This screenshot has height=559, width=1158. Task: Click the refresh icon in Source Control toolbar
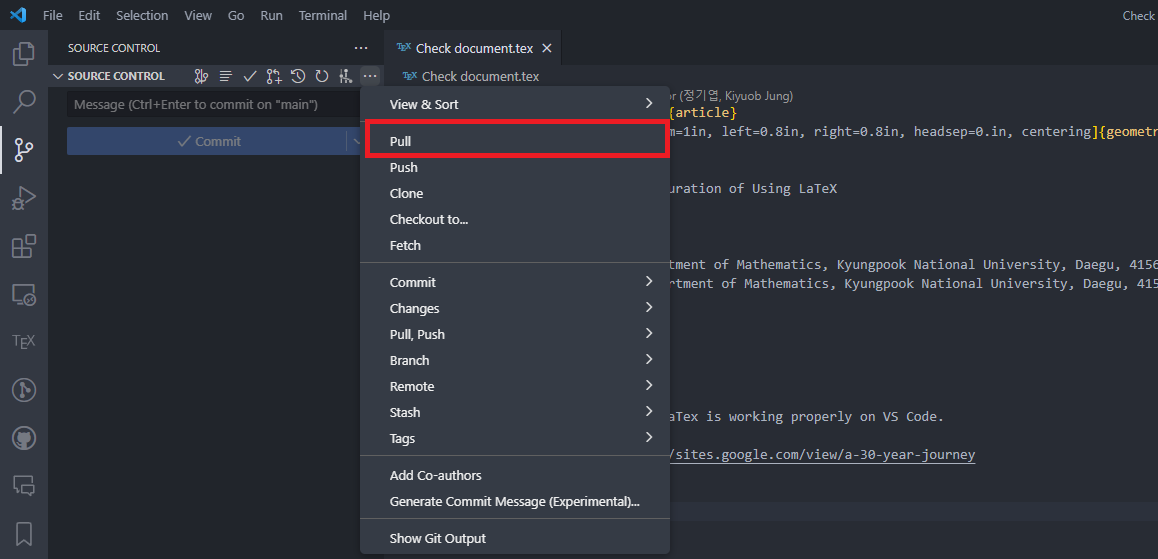(321, 76)
